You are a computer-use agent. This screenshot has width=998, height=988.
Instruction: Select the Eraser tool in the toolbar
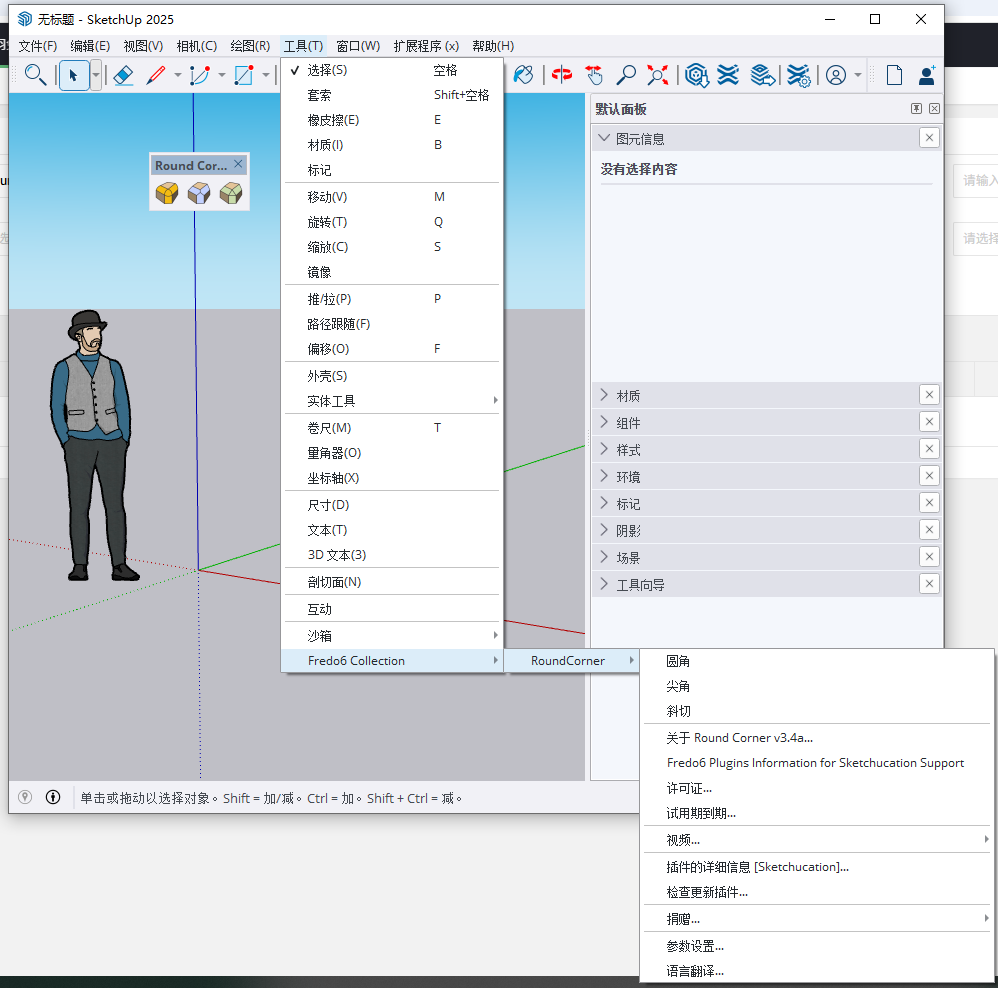pyautogui.click(x=122, y=75)
